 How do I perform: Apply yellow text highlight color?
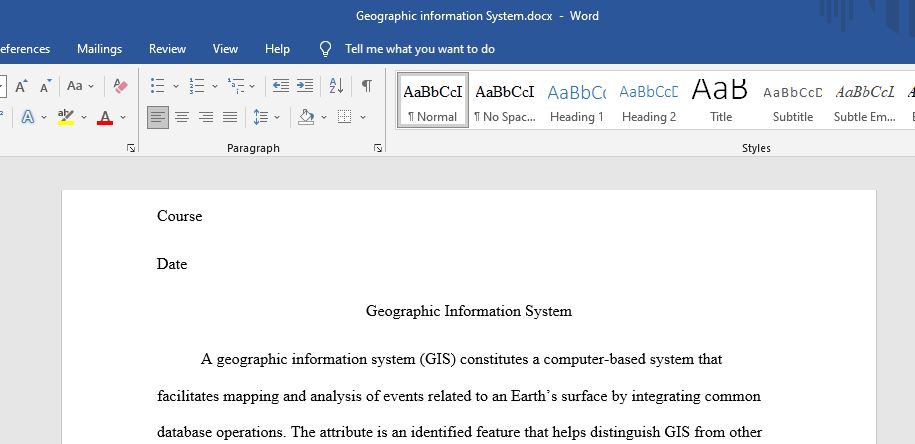point(66,117)
